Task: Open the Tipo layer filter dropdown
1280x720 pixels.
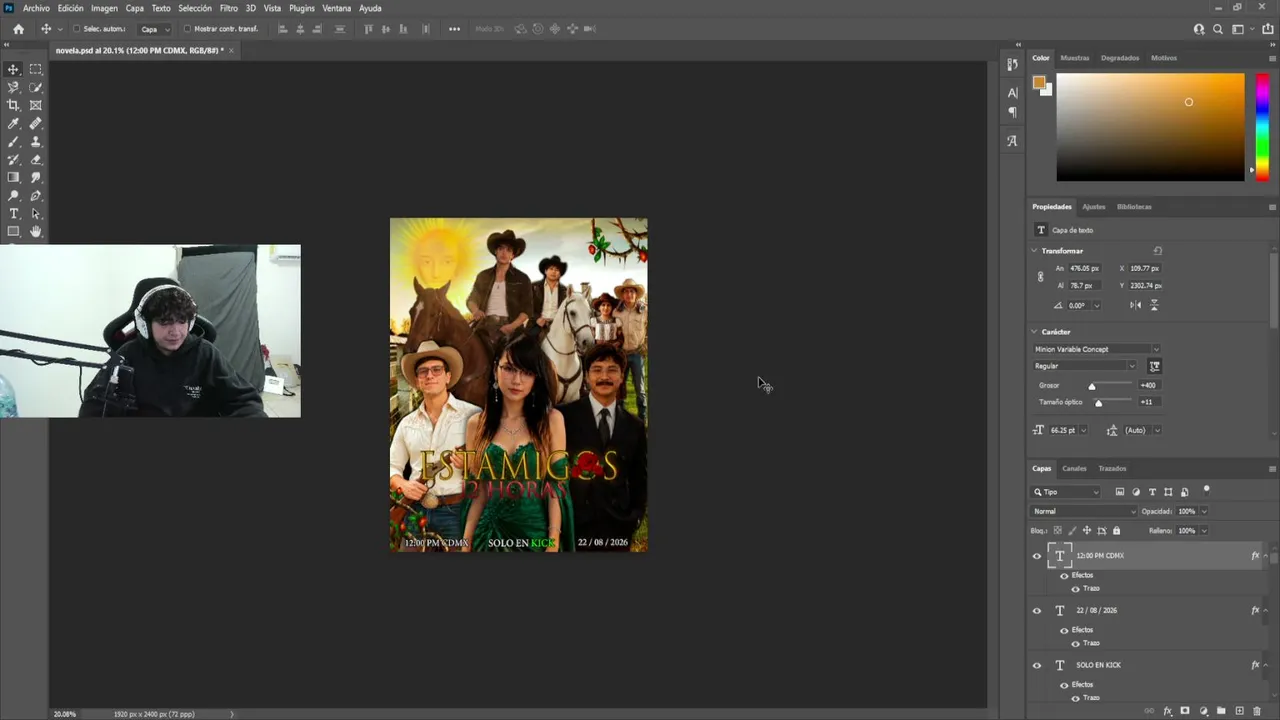Action: tap(1066, 492)
